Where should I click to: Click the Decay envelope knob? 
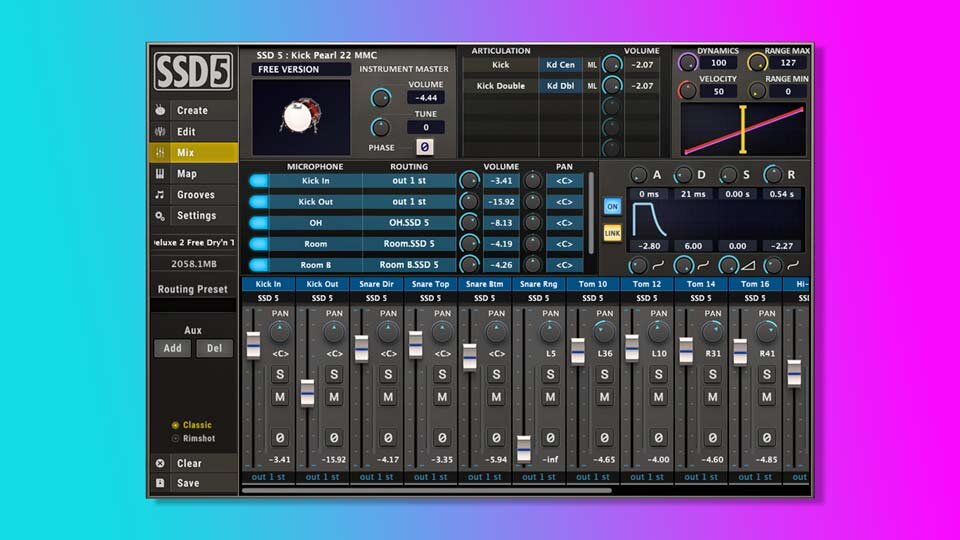[x=683, y=175]
